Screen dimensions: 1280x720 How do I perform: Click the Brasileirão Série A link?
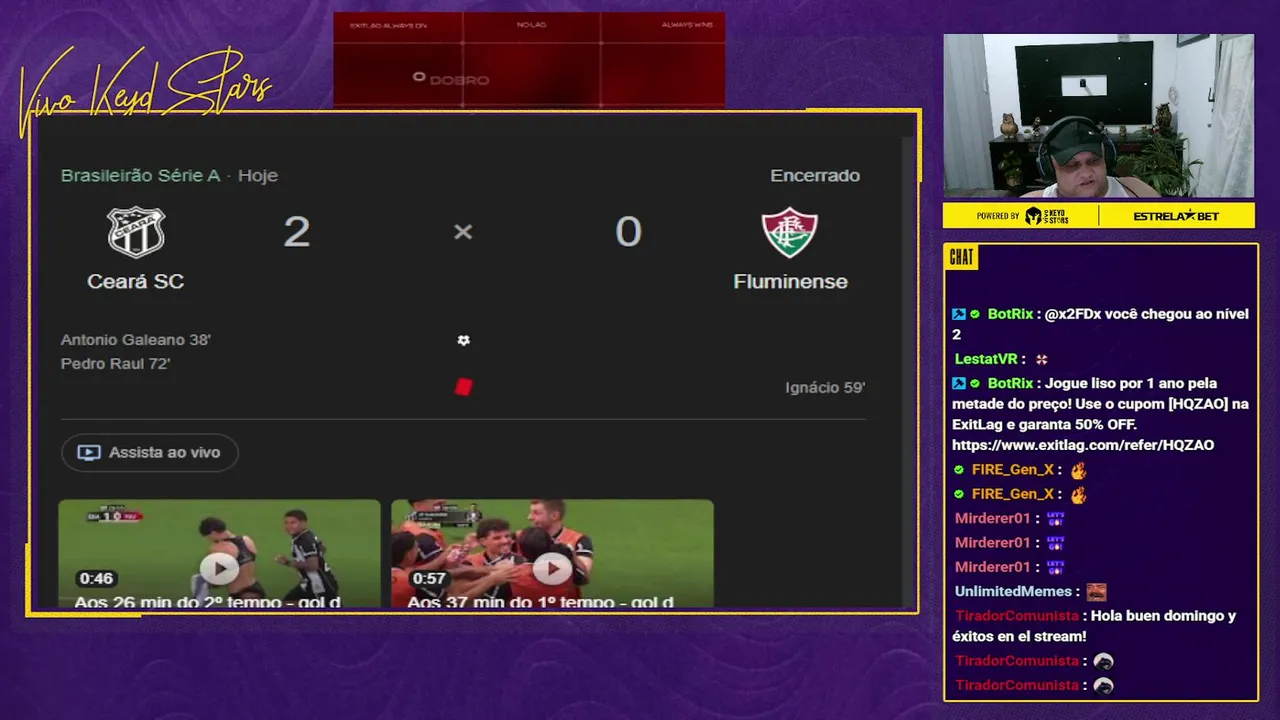pyautogui.click(x=140, y=176)
